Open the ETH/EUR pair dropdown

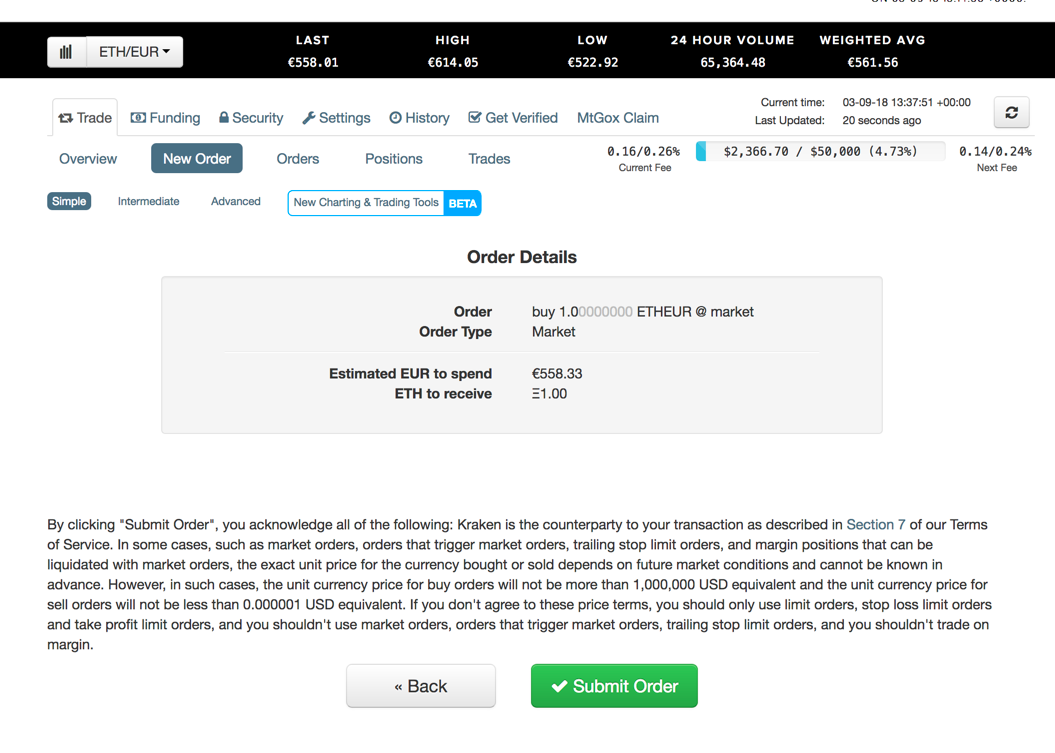pyautogui.click(x=135, y=52)
